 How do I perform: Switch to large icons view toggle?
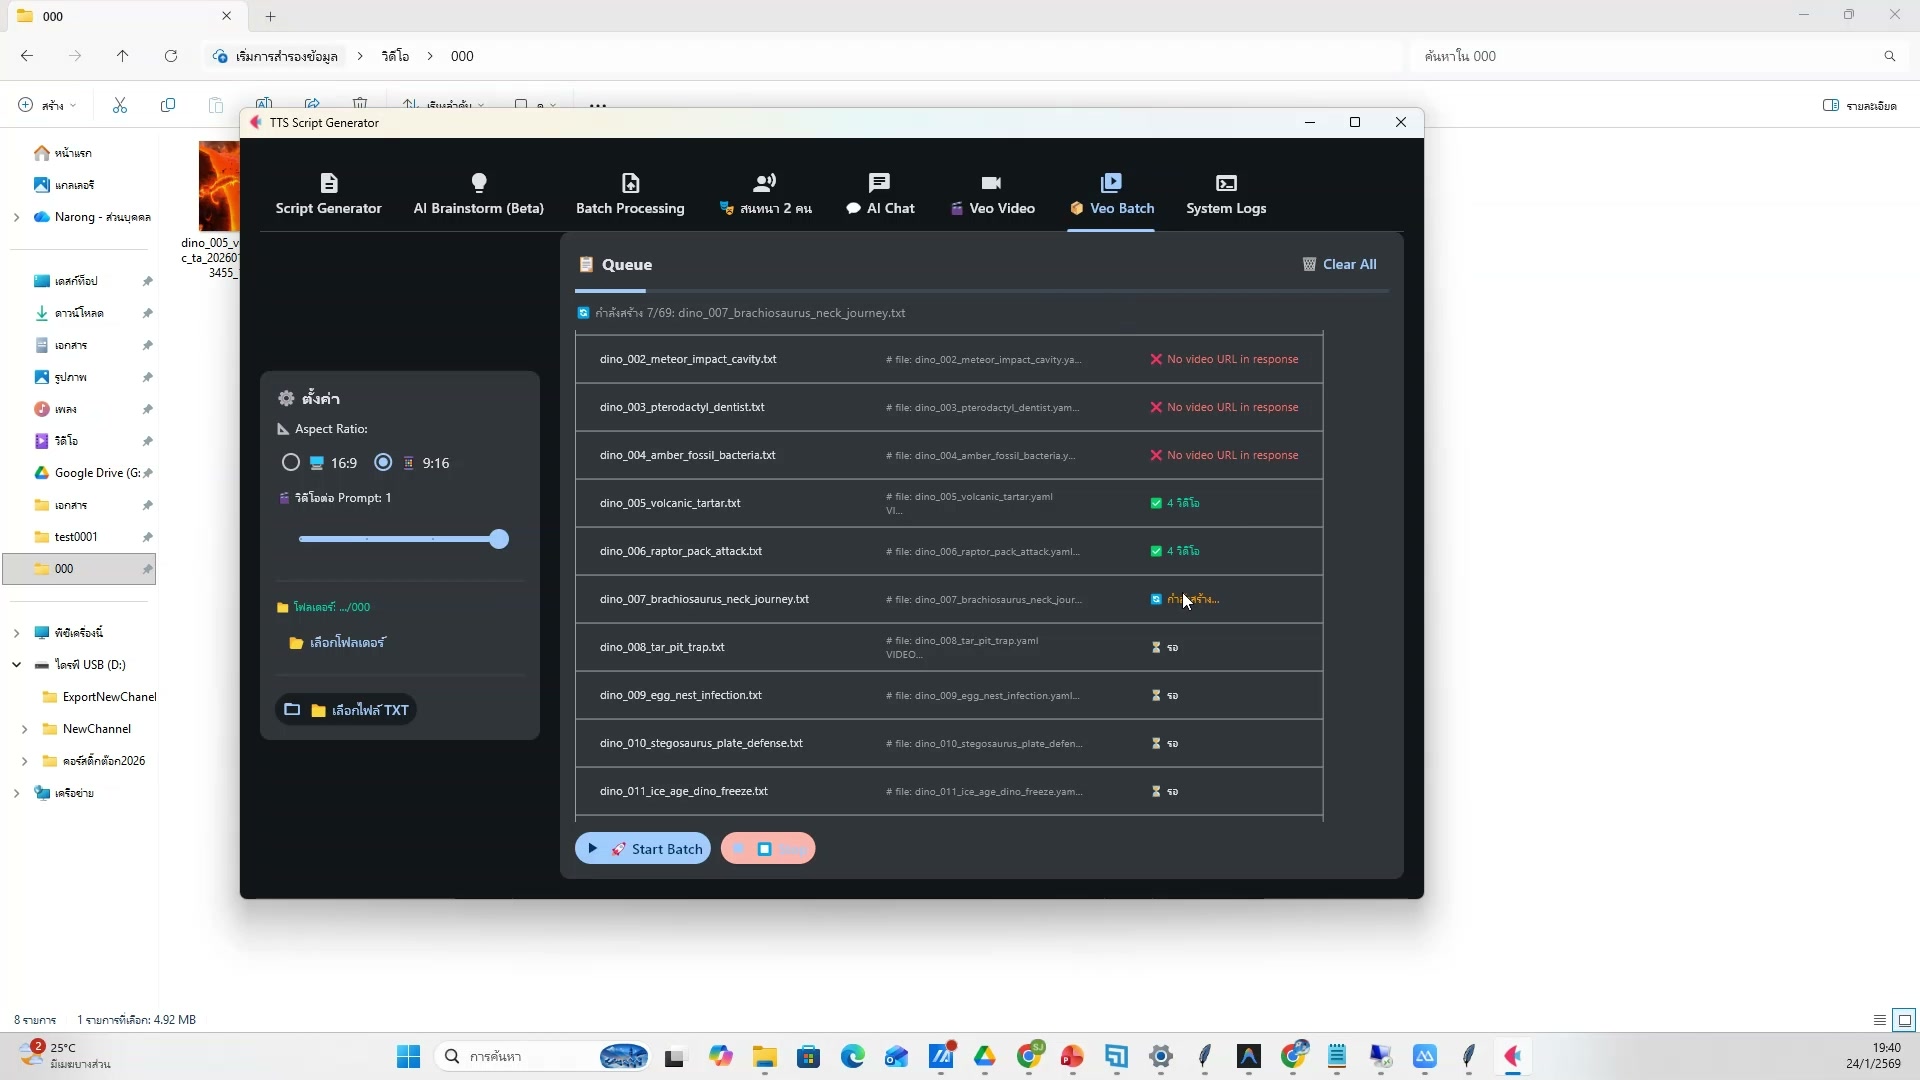click(1905, 1020)
